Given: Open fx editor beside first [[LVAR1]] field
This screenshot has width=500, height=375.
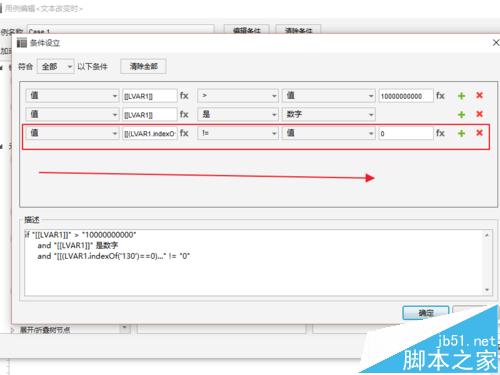Looking at the screenshot, I should (x=184, y=96).
